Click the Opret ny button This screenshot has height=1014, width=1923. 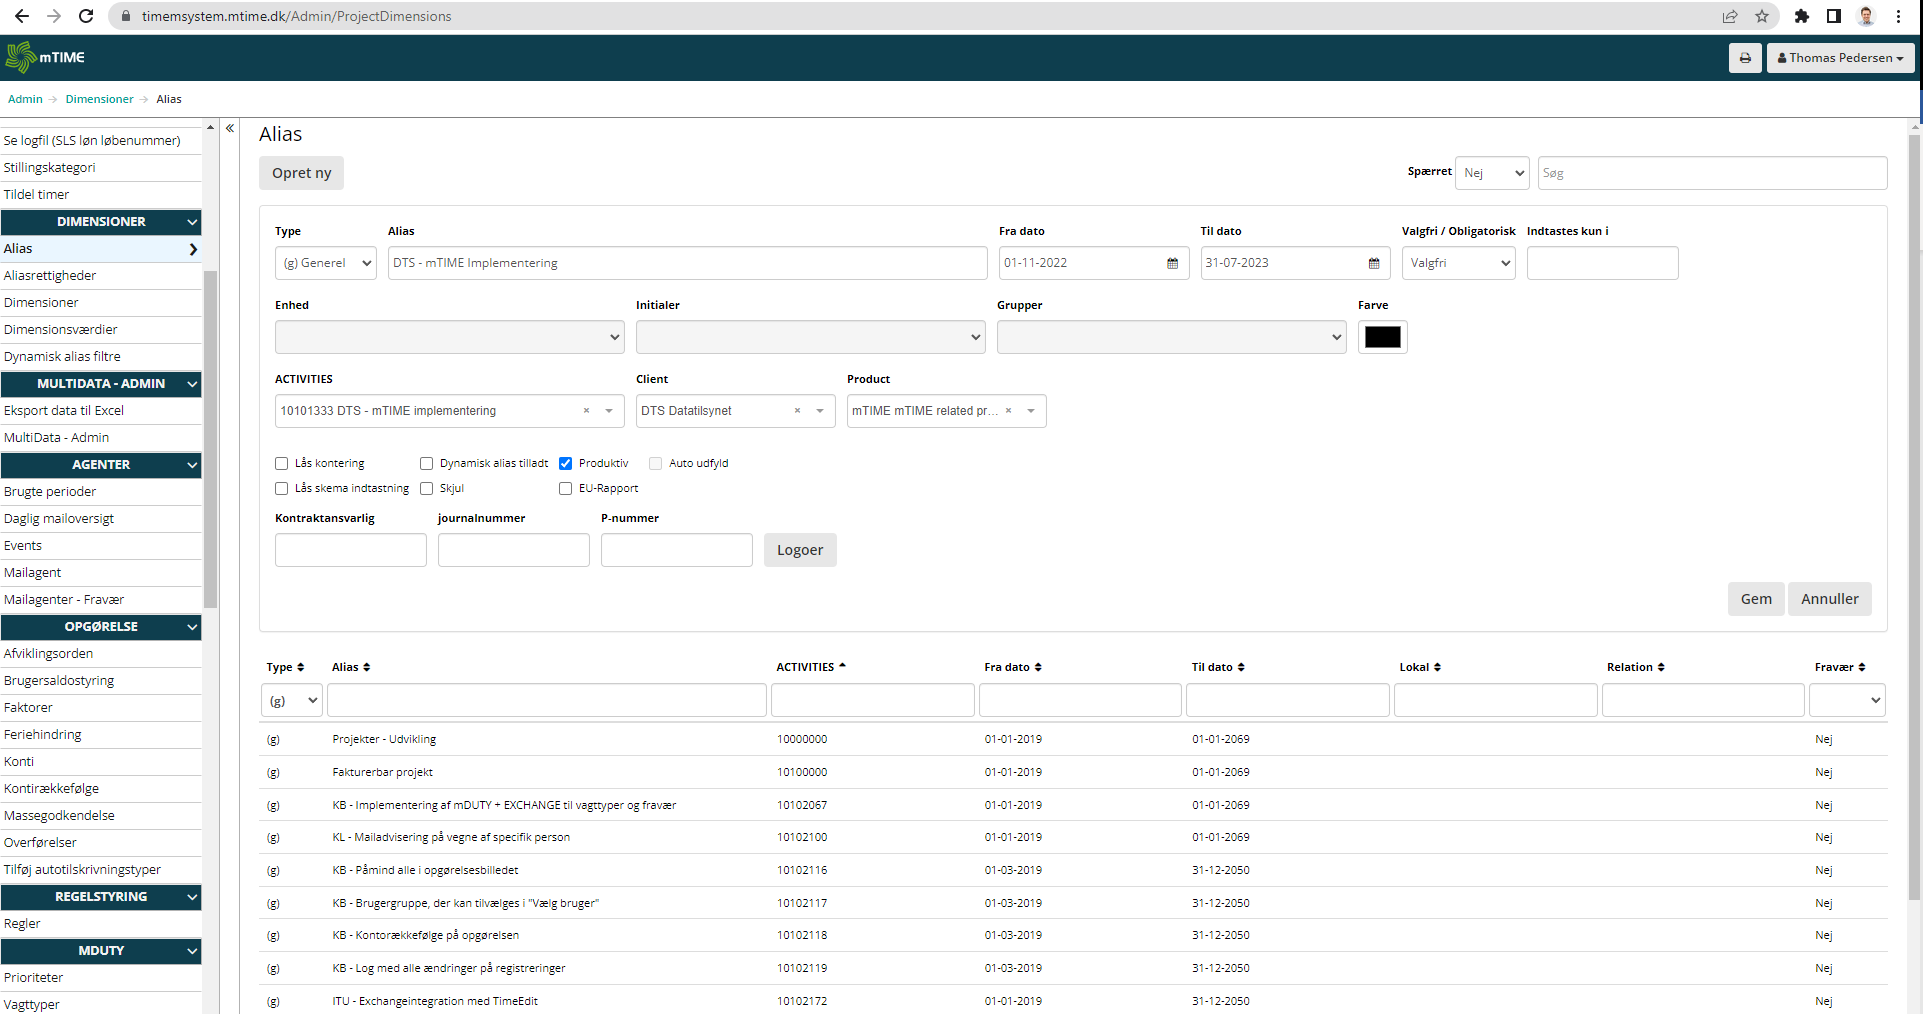click(301, 173)
